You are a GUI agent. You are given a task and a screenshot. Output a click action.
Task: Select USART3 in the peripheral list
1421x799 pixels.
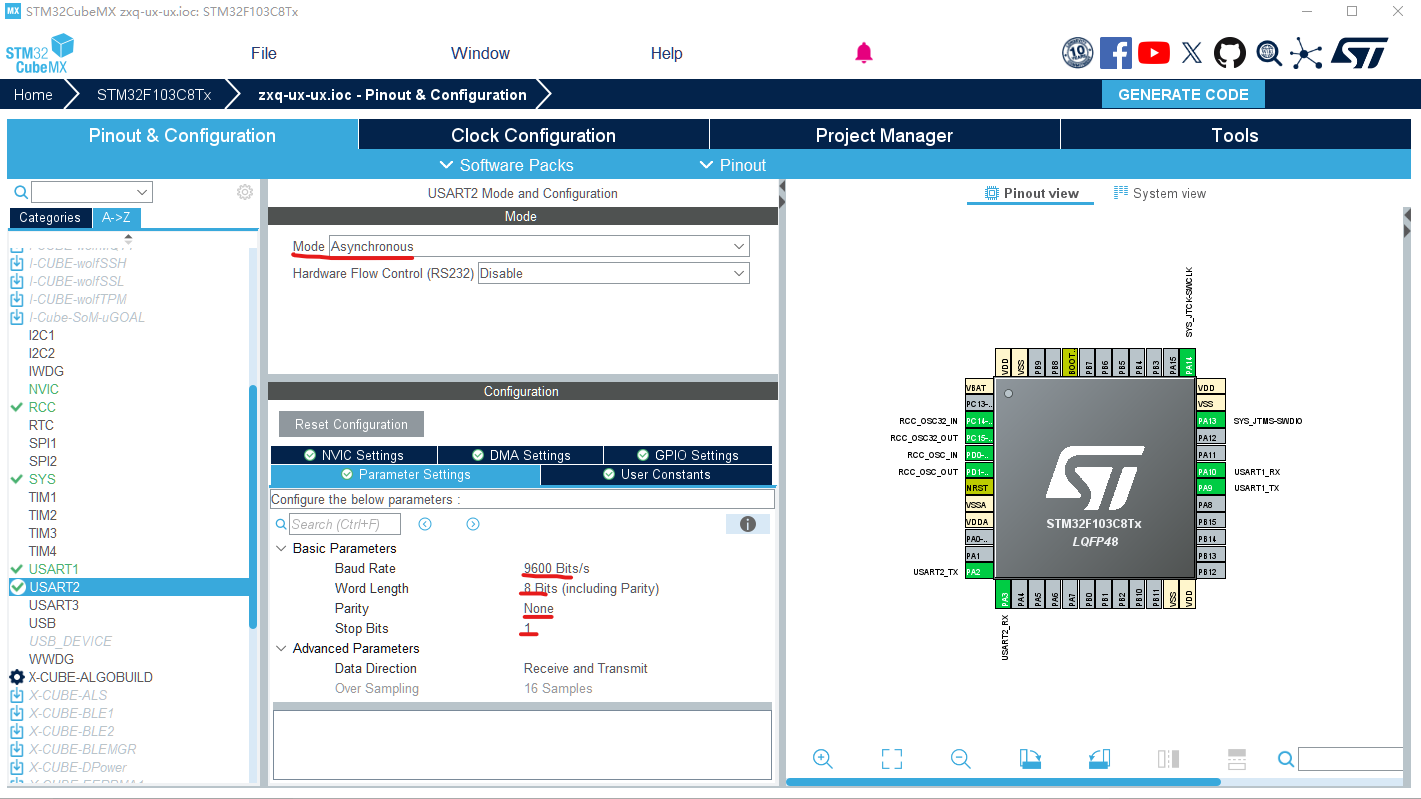coord(54,605)
